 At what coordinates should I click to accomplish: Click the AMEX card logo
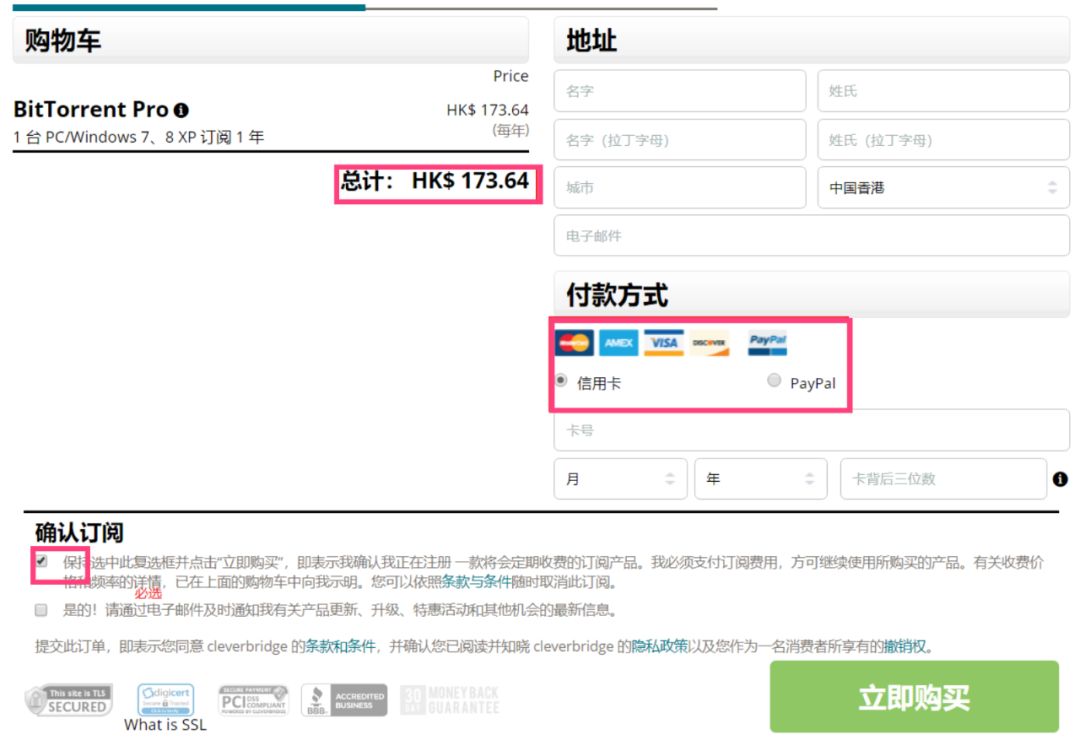click(x=619, y=342)
